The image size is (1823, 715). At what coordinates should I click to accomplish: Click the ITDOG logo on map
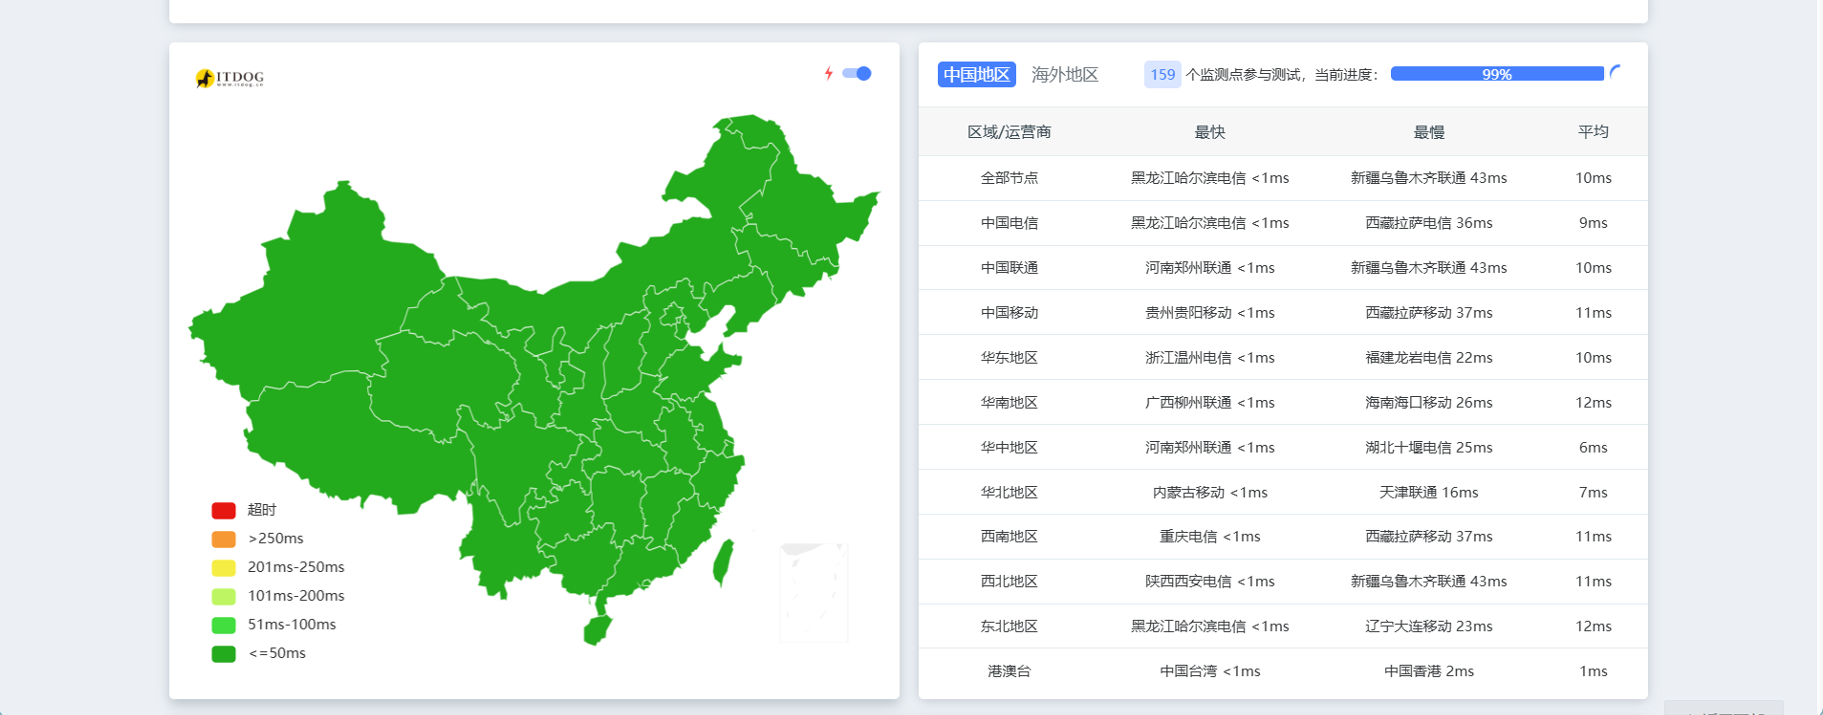(x=230, y=78)
